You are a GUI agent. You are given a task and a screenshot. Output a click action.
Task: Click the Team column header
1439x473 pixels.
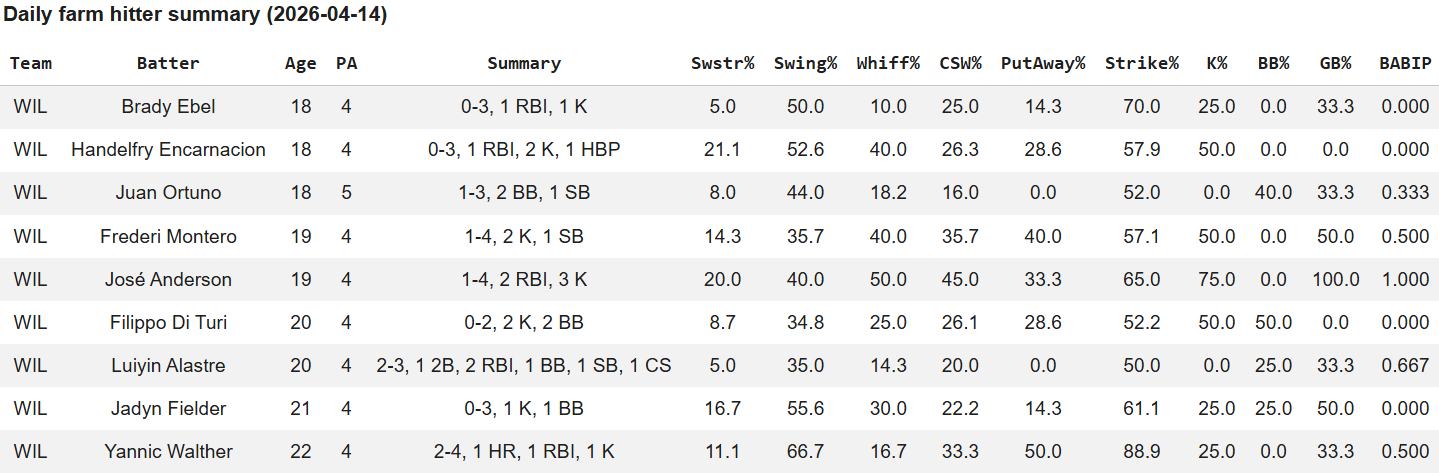(31, 63)
